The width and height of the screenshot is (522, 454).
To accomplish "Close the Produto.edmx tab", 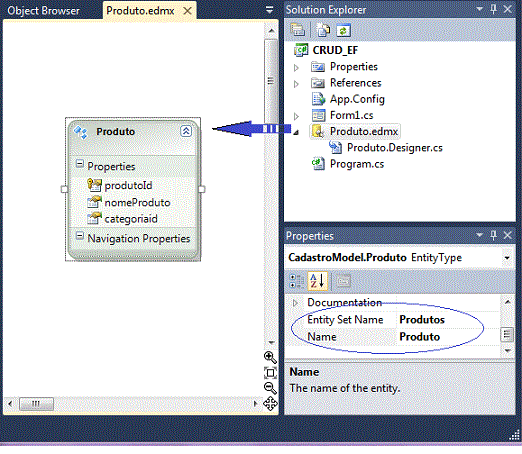I will (x=188, y=11).
